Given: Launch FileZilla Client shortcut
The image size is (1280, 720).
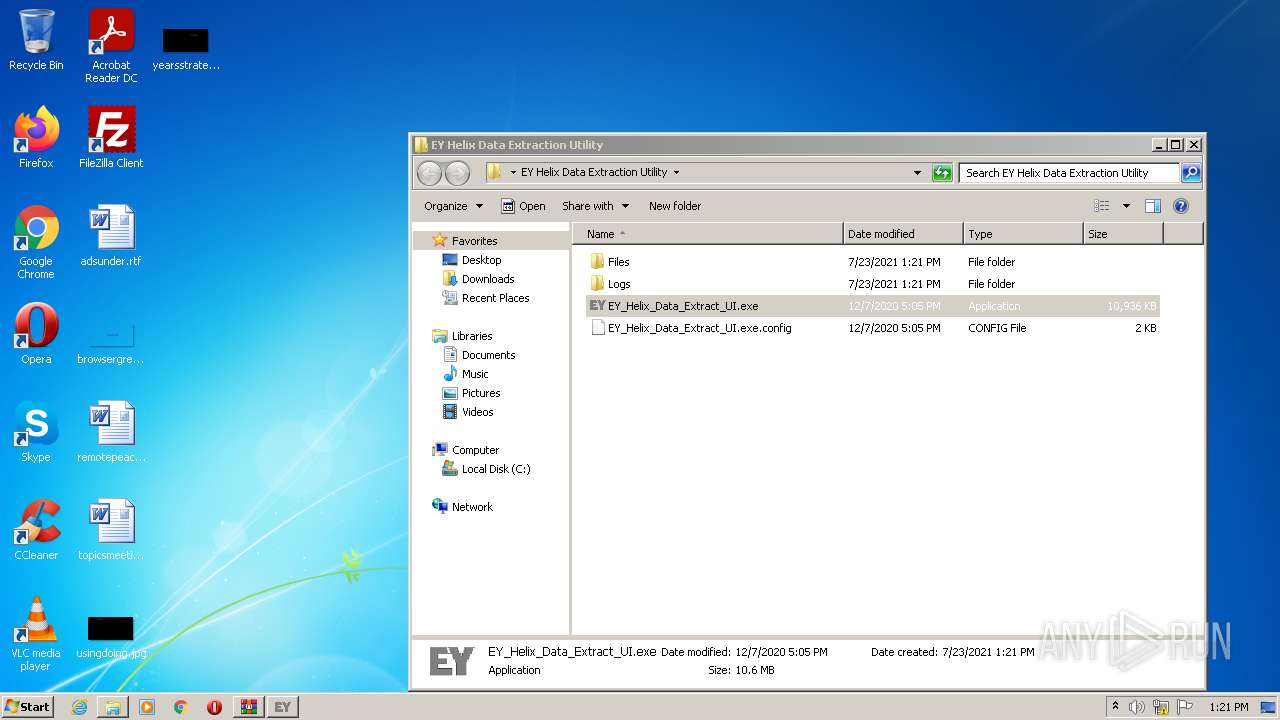Looking at the screenshot, I should click(111, 138).
